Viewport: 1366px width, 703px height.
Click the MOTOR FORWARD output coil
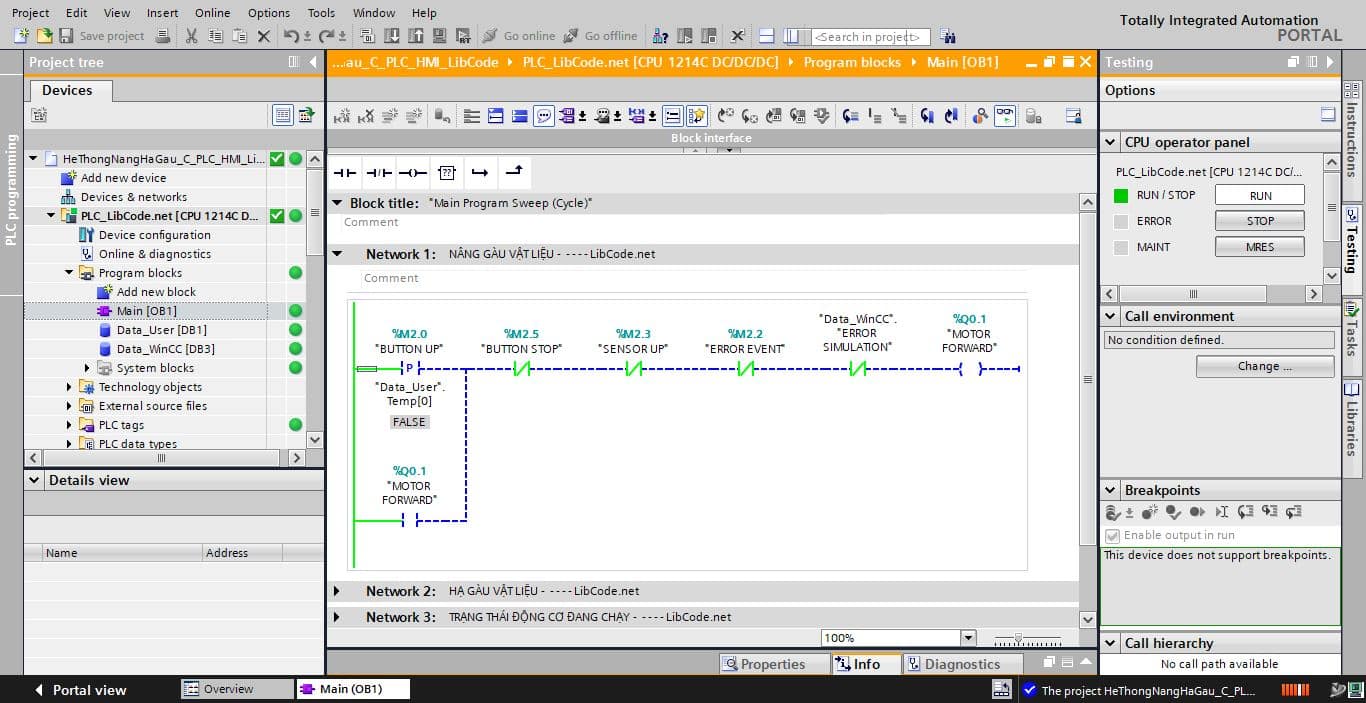click(x=969, y=369)
